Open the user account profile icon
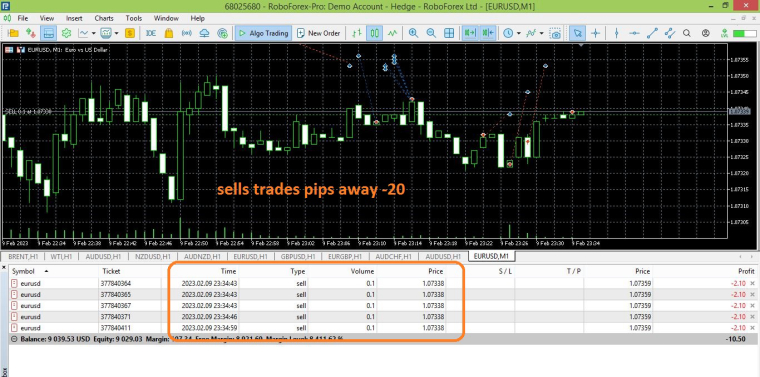Screen dimensions: 760x377 (x=705, y=33)
